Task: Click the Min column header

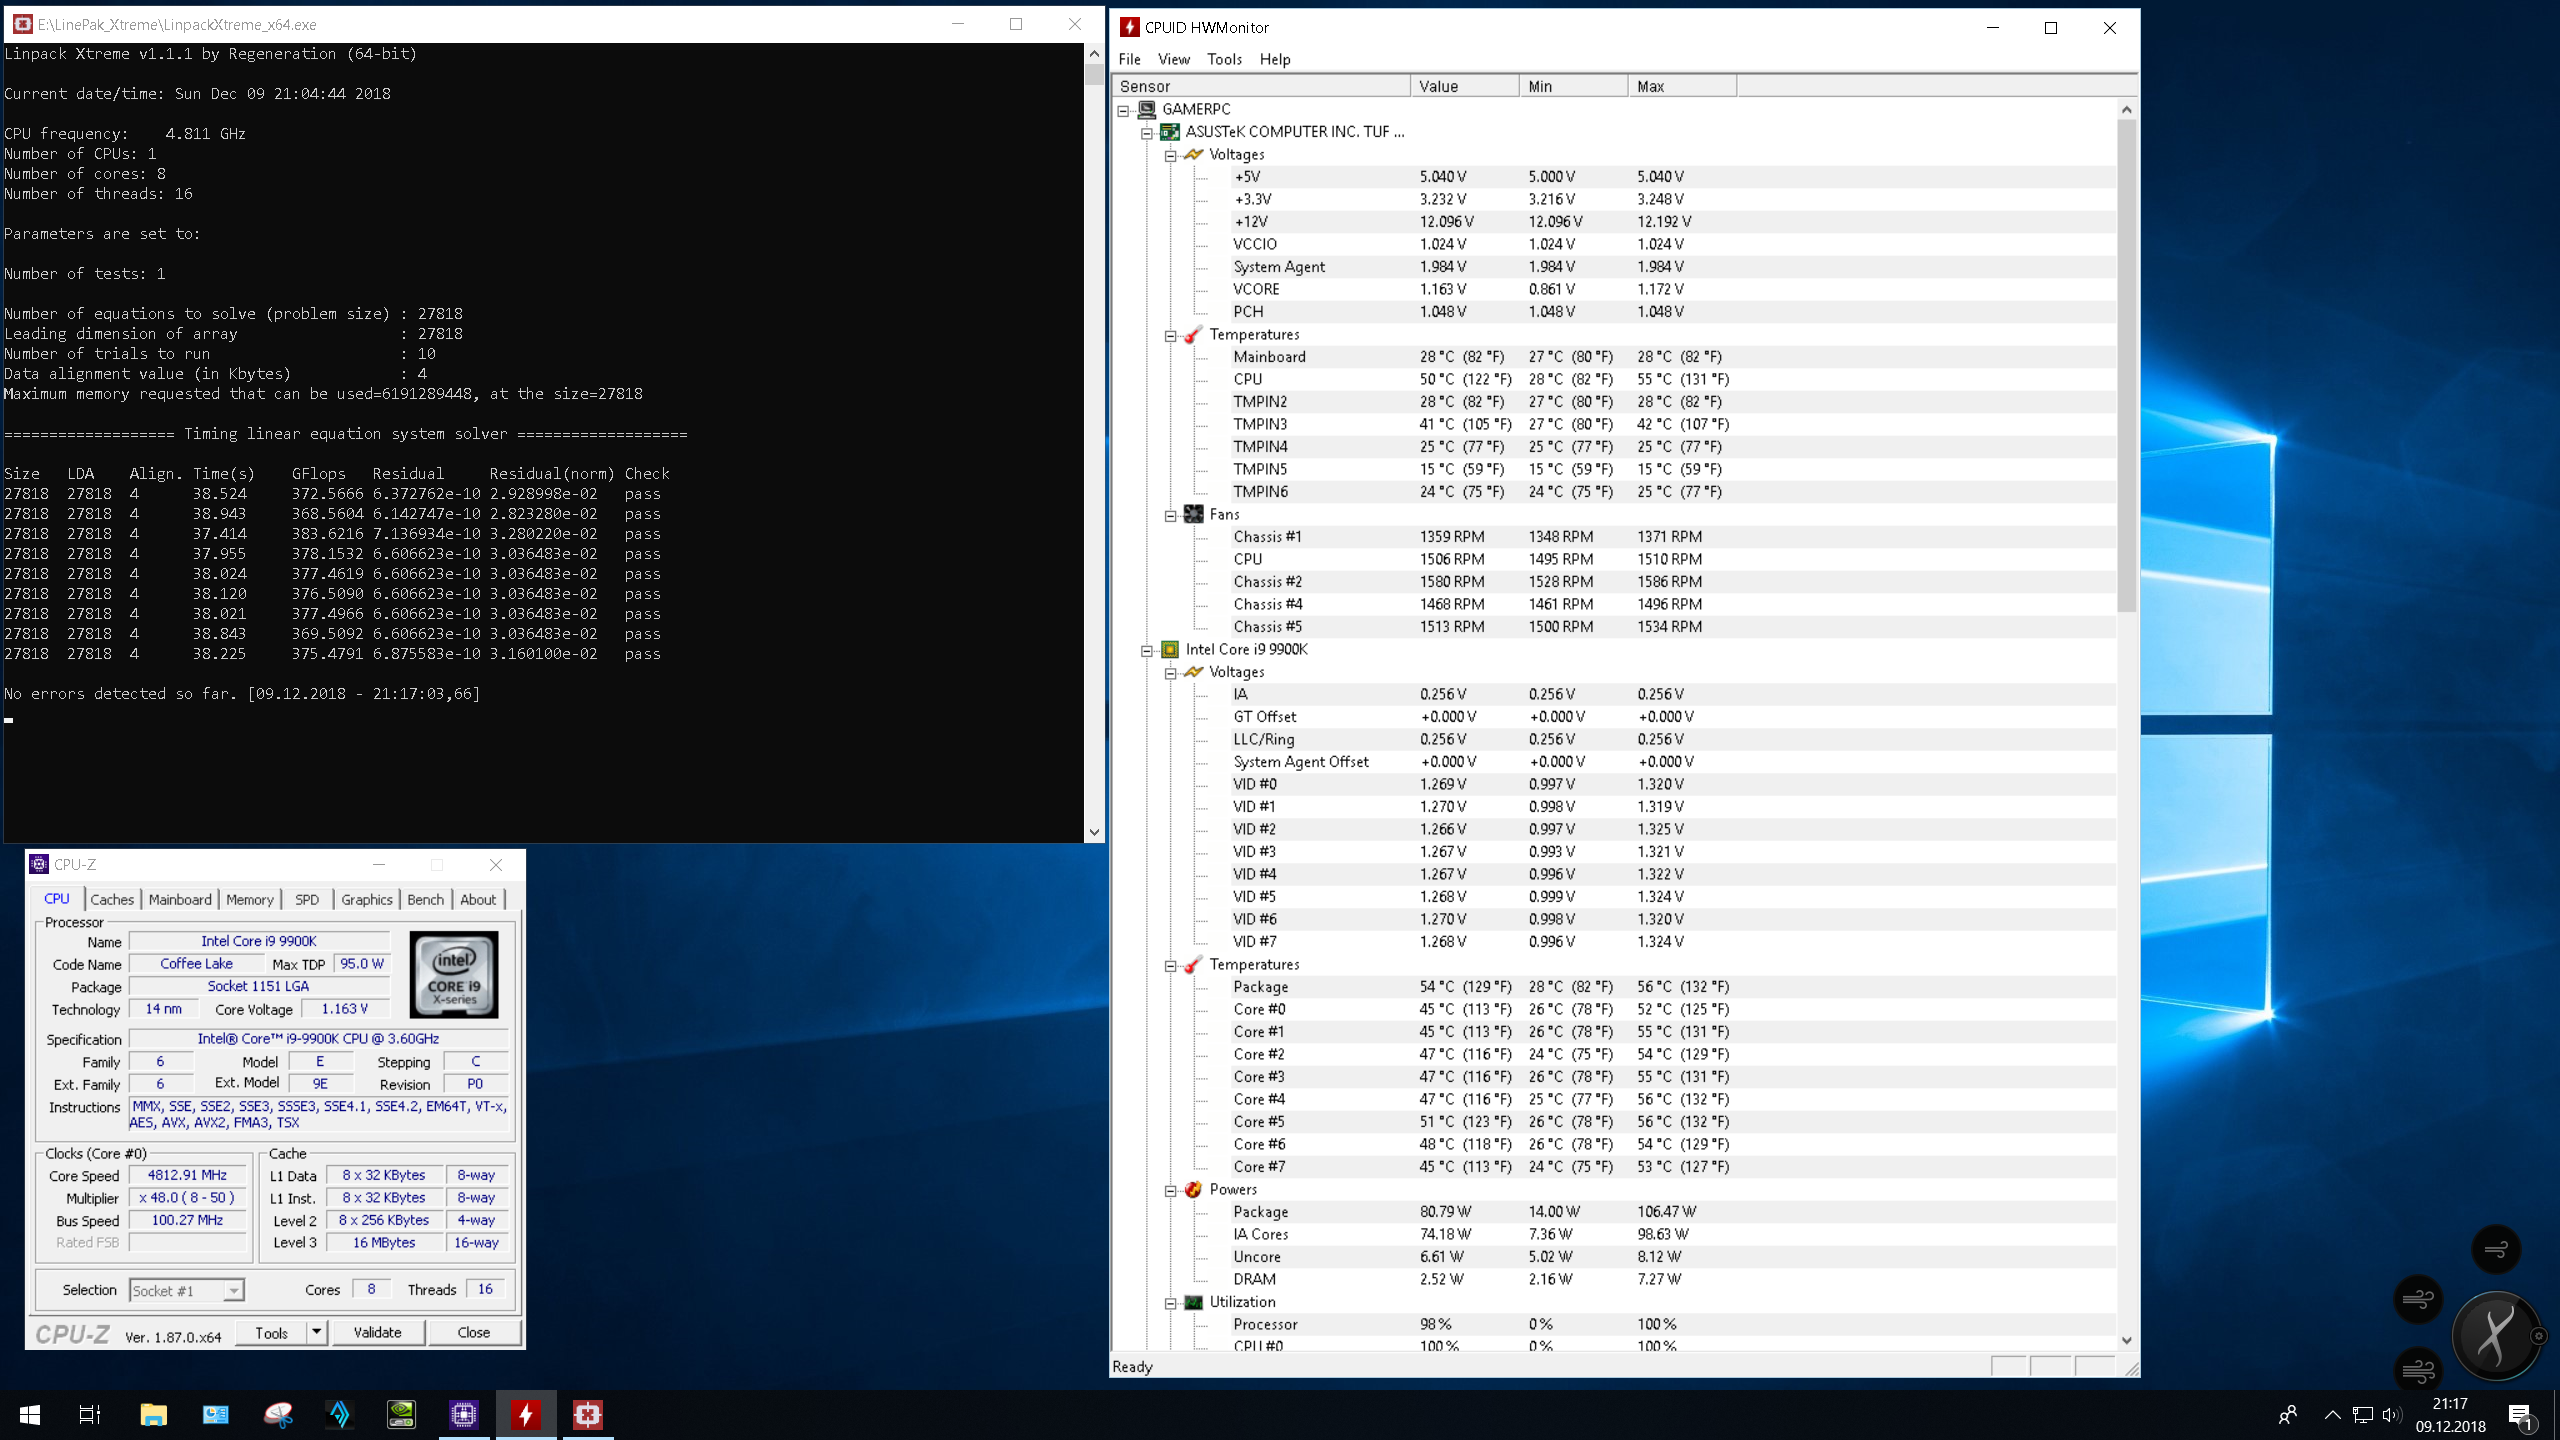Action: click(x=1573, y=86)
